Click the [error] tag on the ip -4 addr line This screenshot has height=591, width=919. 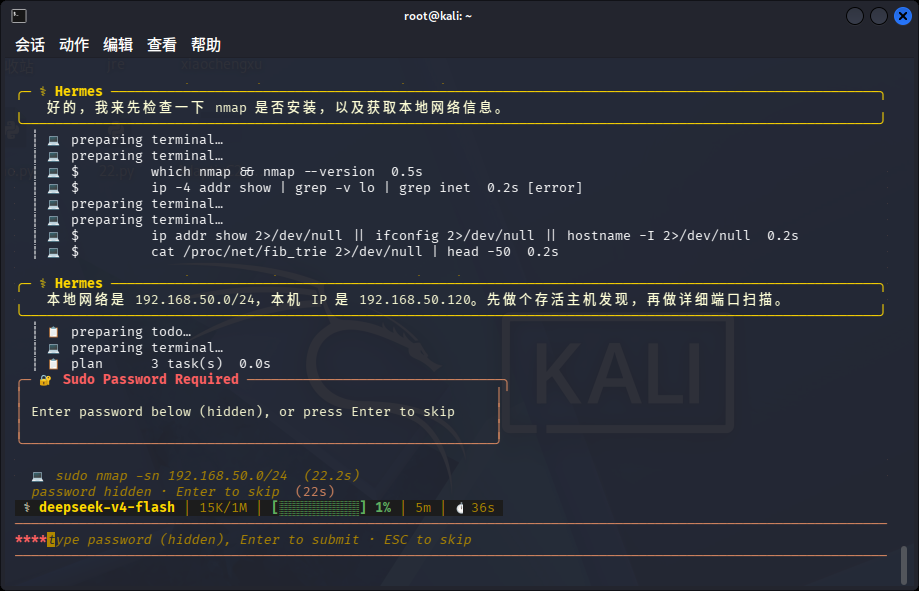(x=554, y=188)
